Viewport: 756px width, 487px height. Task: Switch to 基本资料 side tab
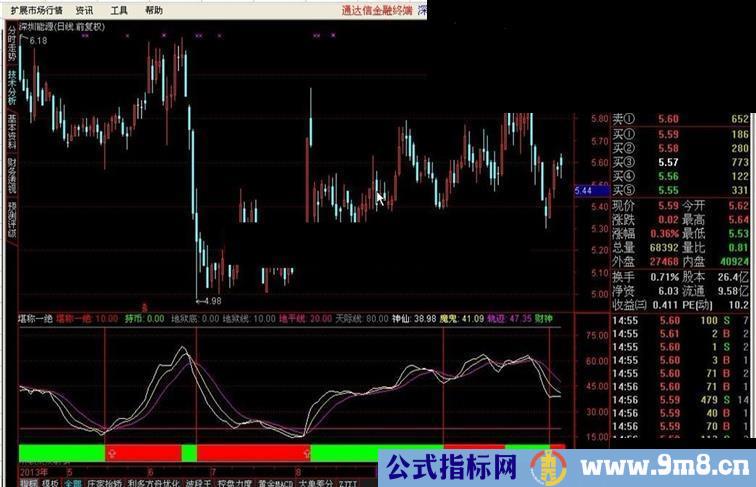click(12, 132)
